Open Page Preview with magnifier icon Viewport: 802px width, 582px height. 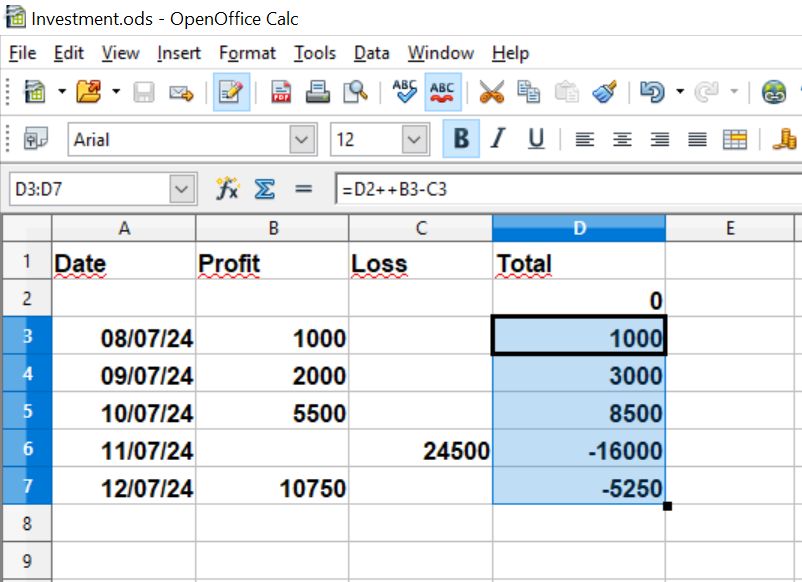tap(355, 92)
